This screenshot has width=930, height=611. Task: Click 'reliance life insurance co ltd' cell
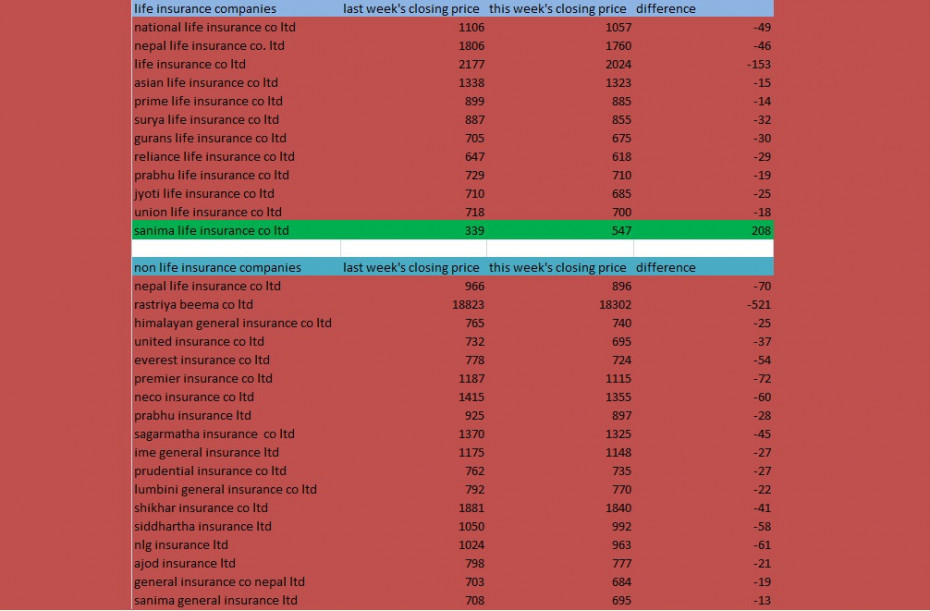click(235, 156)
